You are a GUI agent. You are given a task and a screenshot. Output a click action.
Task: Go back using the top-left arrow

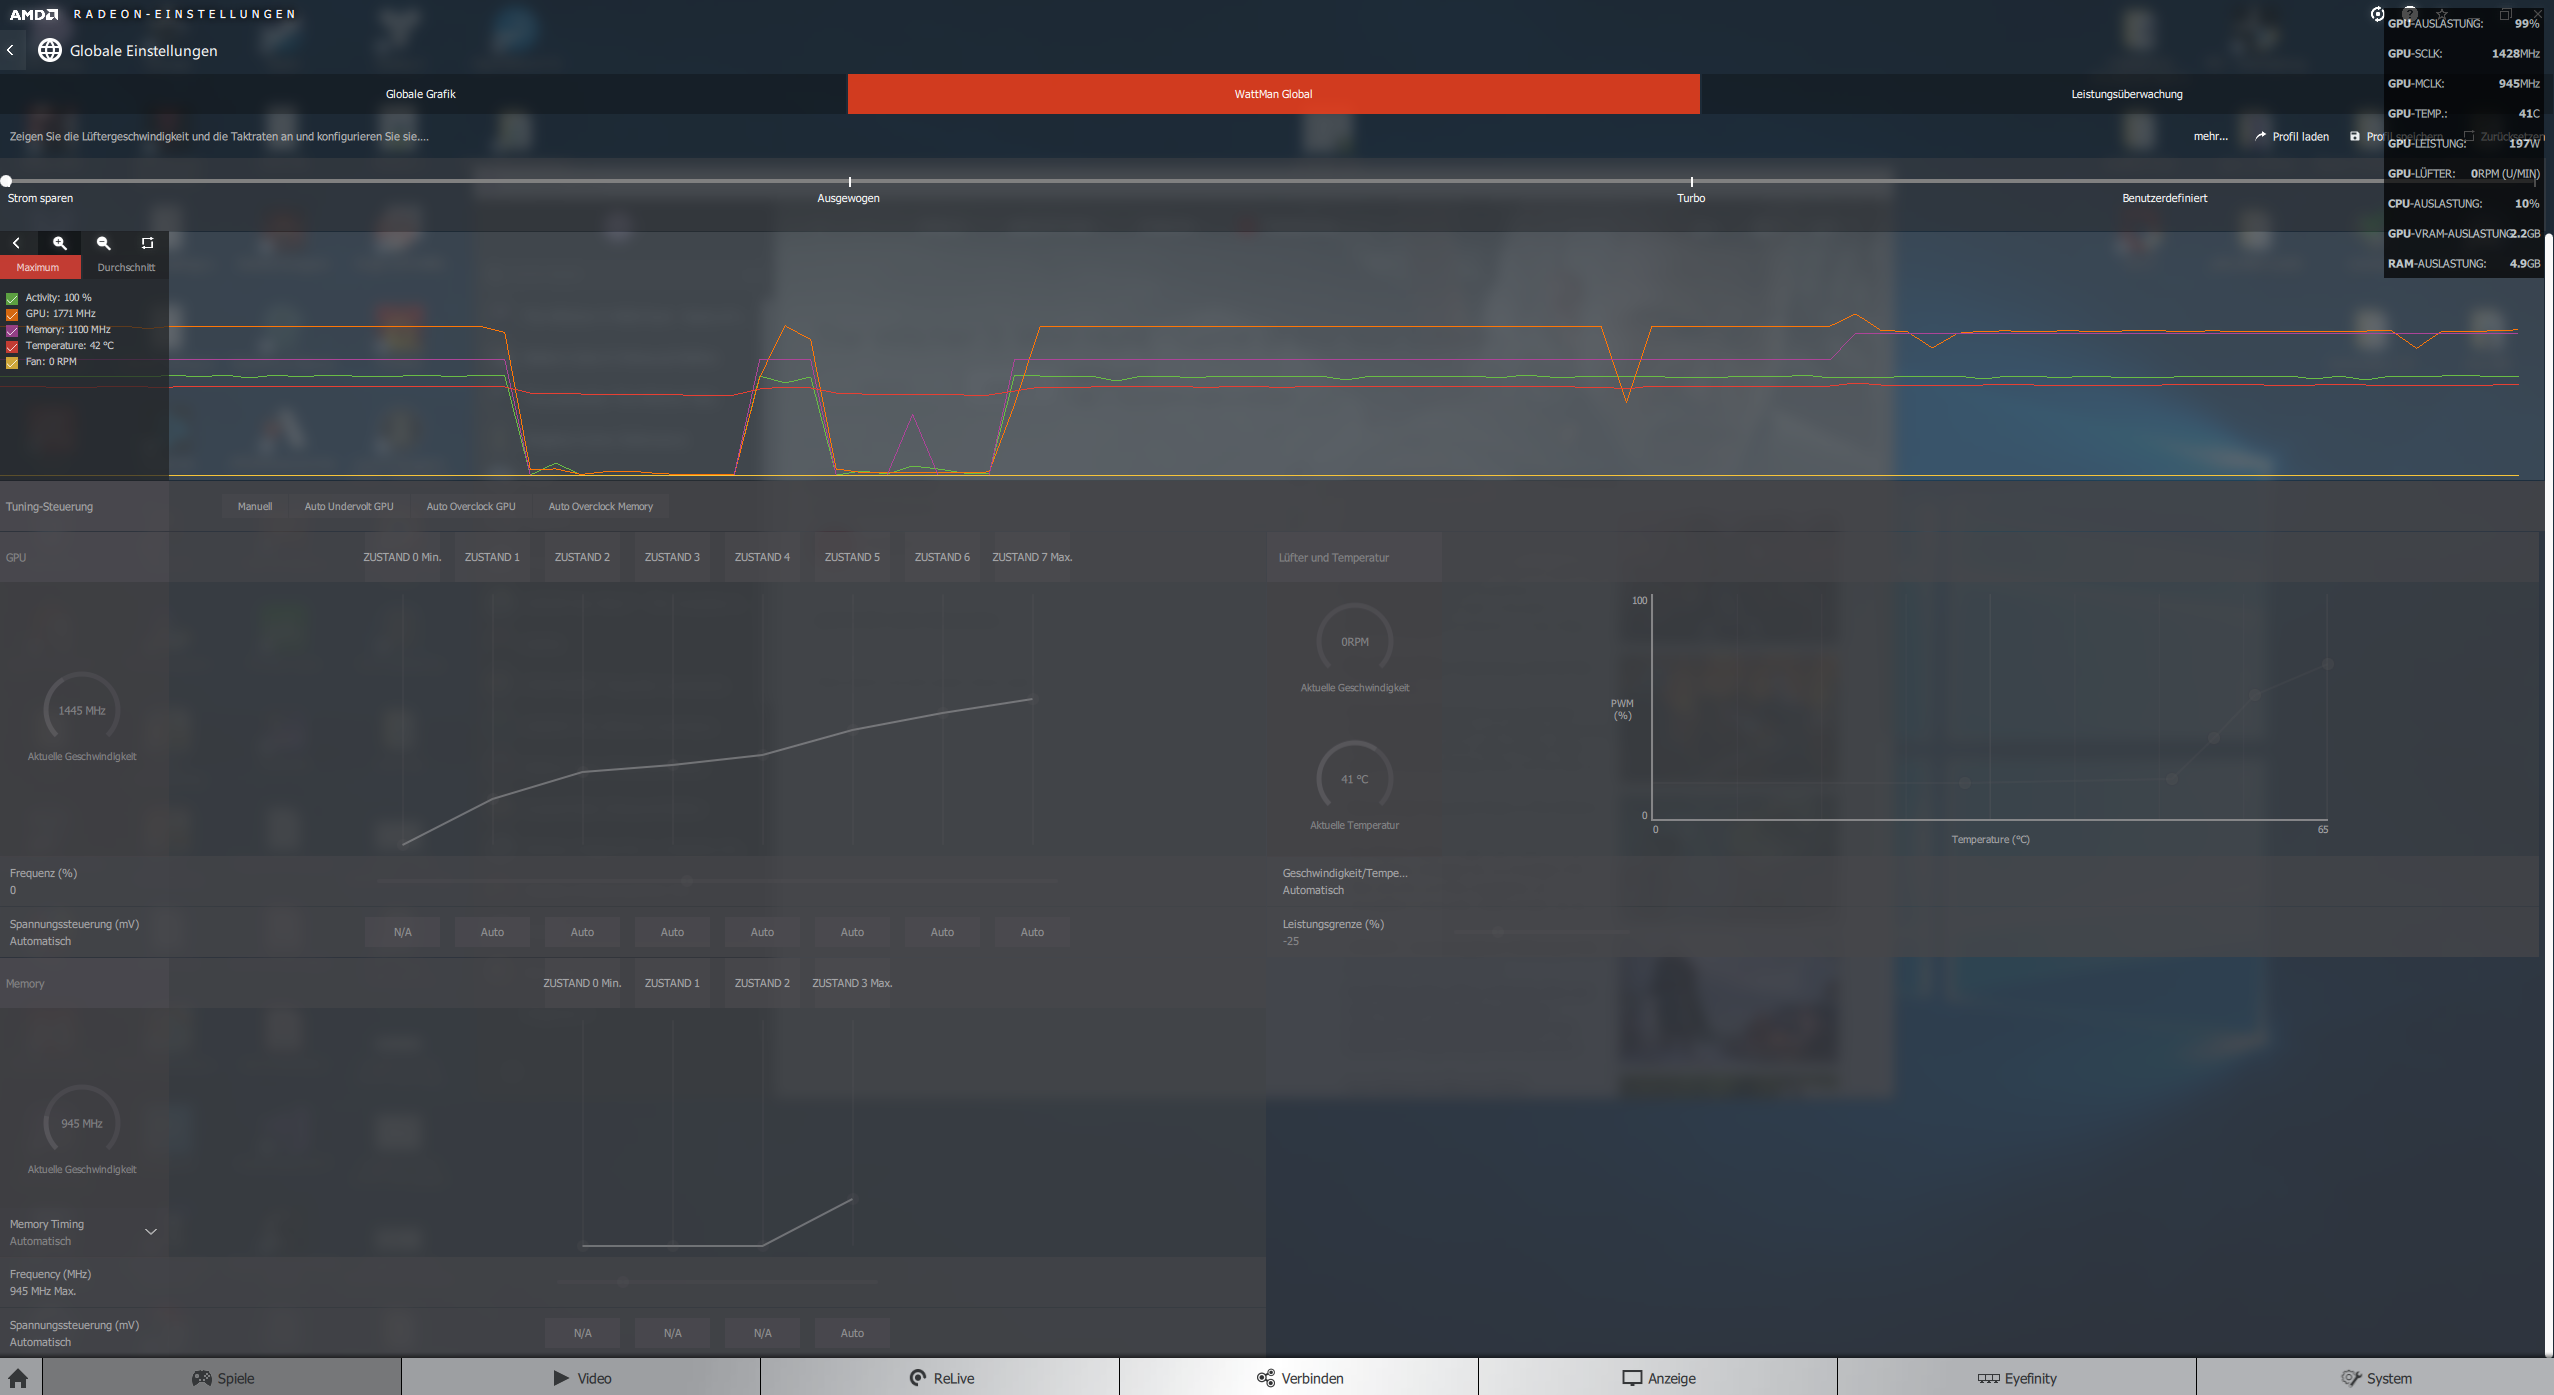pyautogui.click(x=11, y=50)
